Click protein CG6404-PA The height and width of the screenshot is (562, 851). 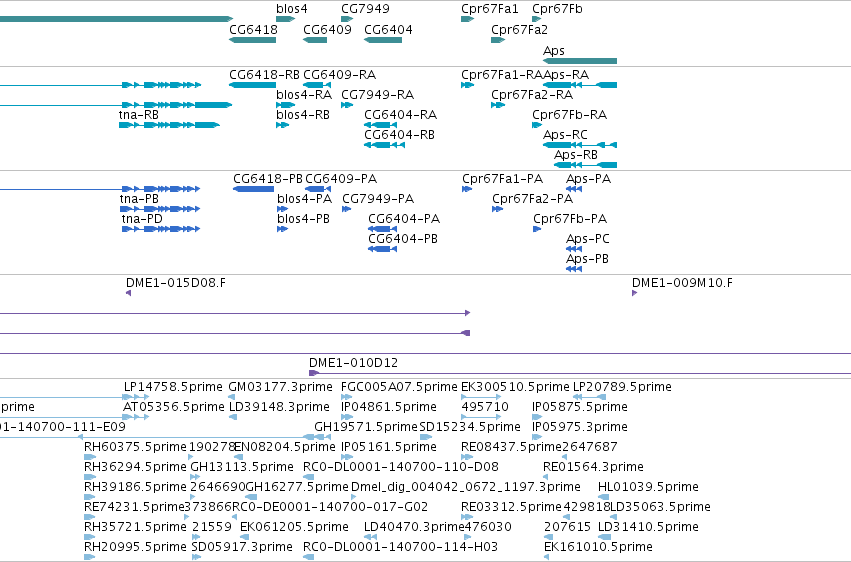tap(383, 229)
